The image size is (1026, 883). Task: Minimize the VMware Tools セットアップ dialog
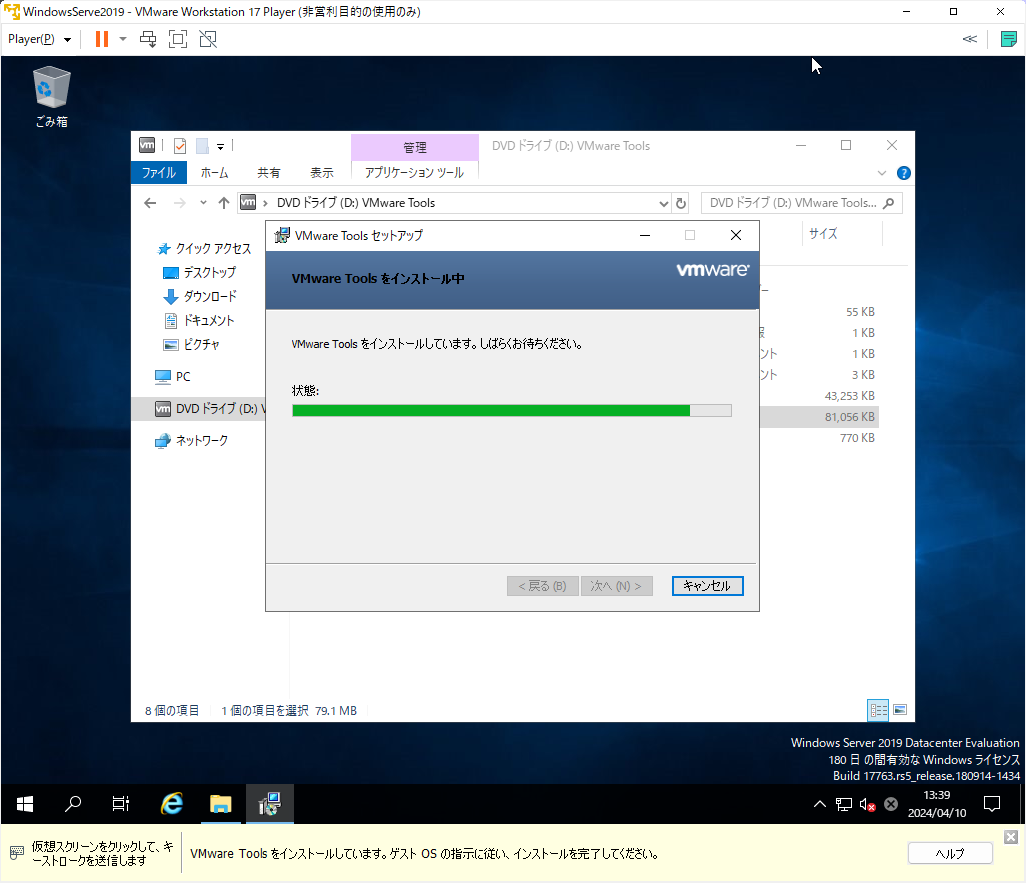click(x=645, y=235)
